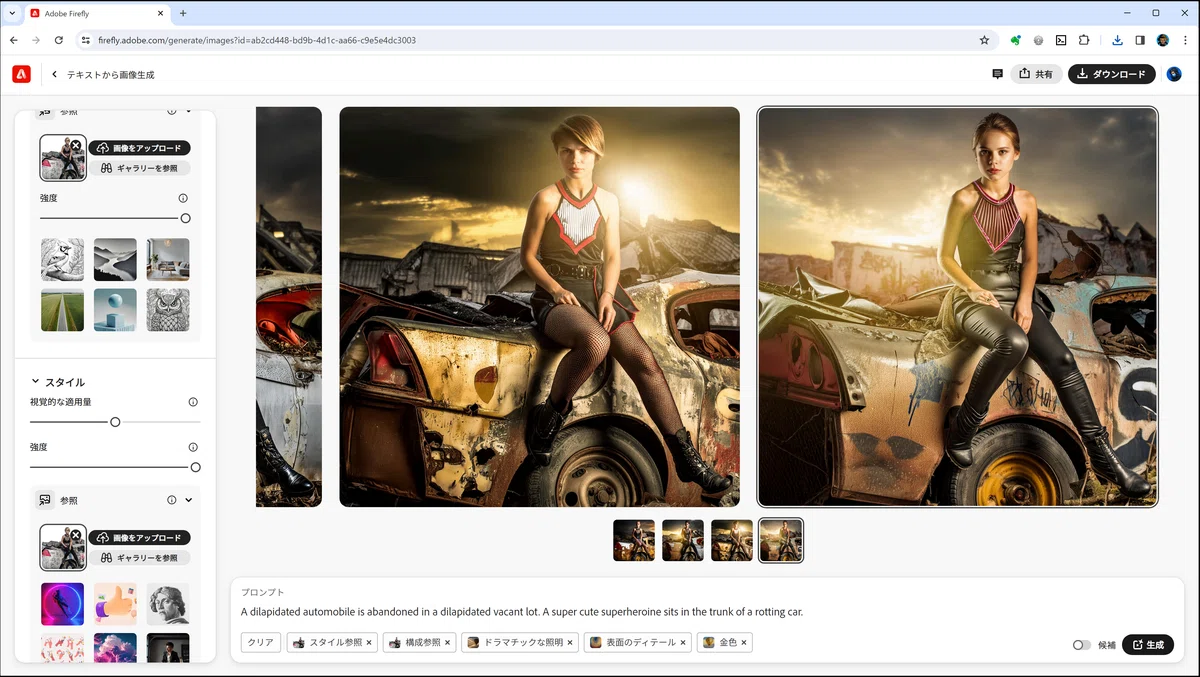Collapse the style 参照 panel chevron
This screenshot has width=1200, height=677.
pyautogui.click(x=189, y=500)
